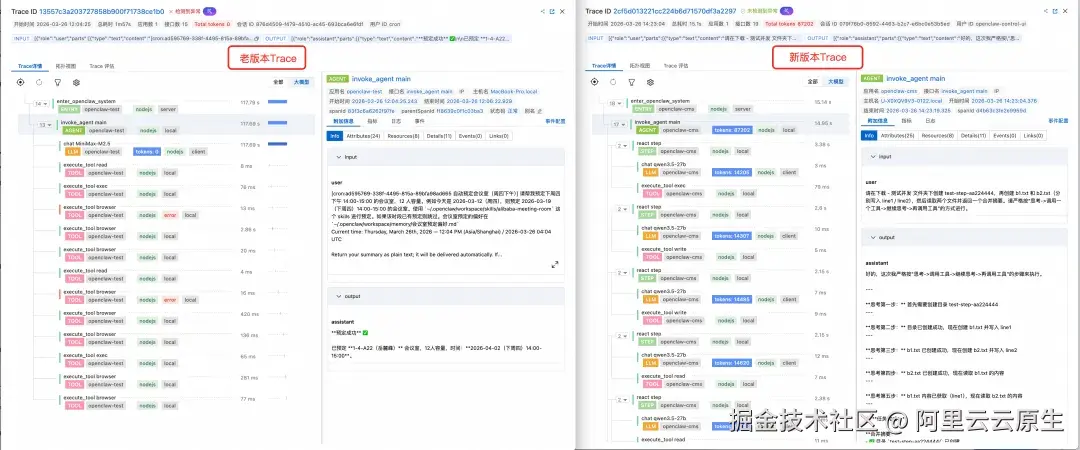1080x450 pixels.
Task: Open Attributes(25) tab in right detail pane
Action: [x=898, y=136]
